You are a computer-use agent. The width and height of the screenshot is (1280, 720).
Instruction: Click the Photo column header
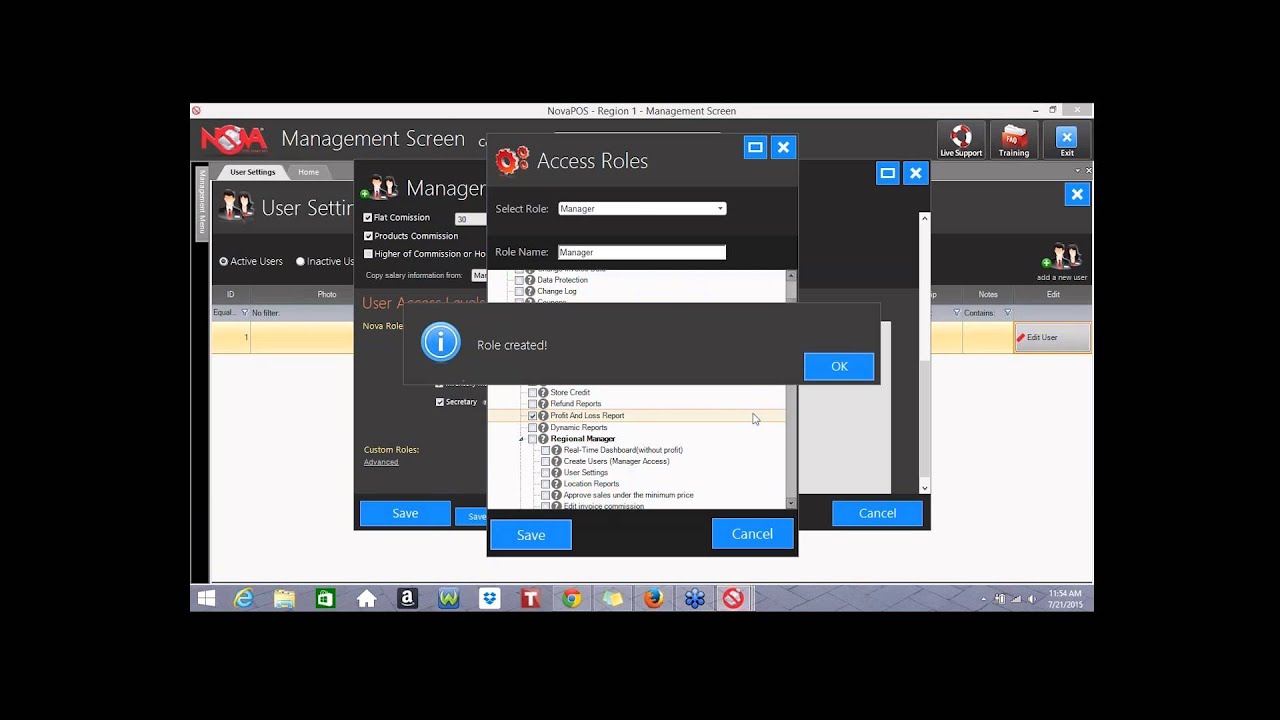tap(327, 294)
